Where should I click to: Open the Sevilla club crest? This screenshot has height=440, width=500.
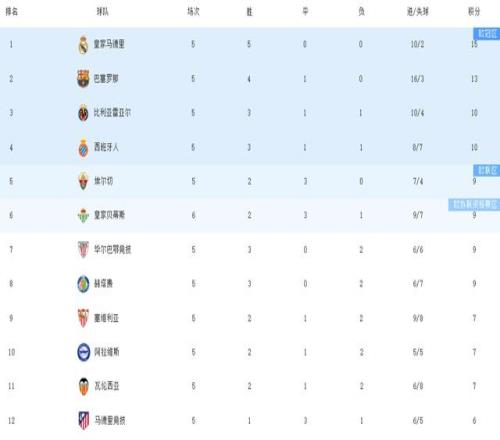tap(83, 318)
